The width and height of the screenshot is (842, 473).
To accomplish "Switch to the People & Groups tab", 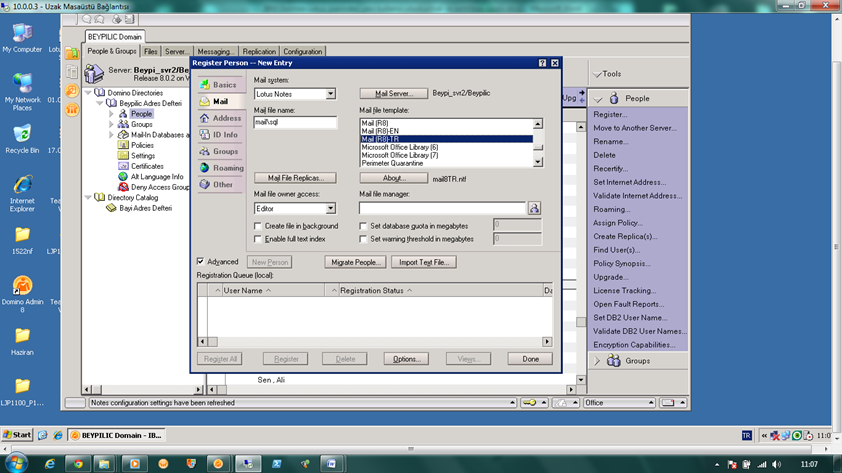I will click(112, 51).
